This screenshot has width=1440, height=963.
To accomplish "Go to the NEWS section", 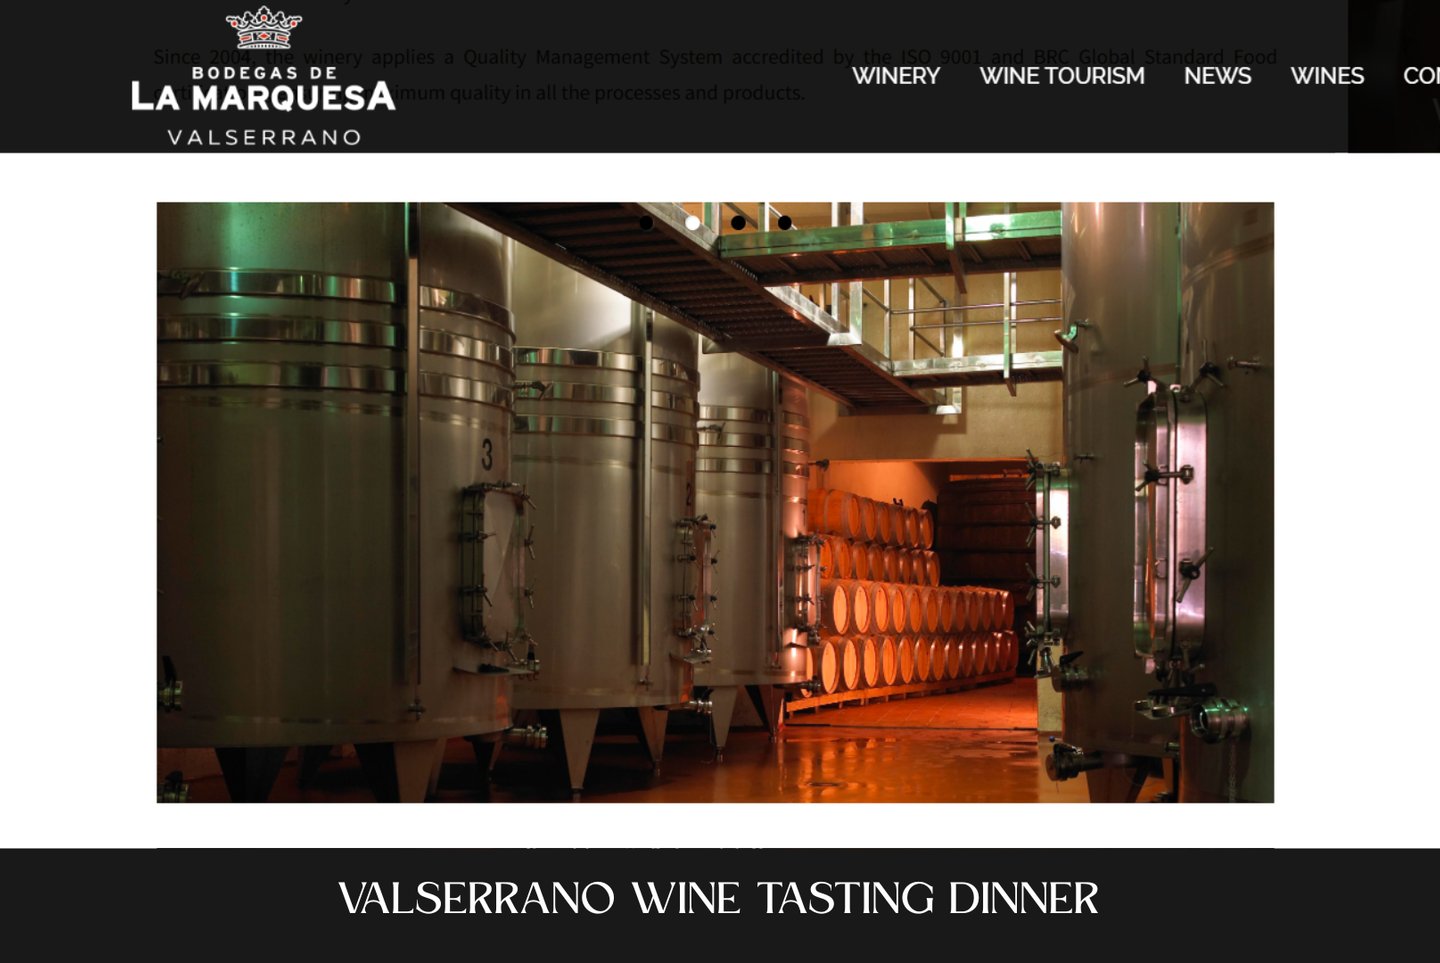I will tap(1217, 76).
